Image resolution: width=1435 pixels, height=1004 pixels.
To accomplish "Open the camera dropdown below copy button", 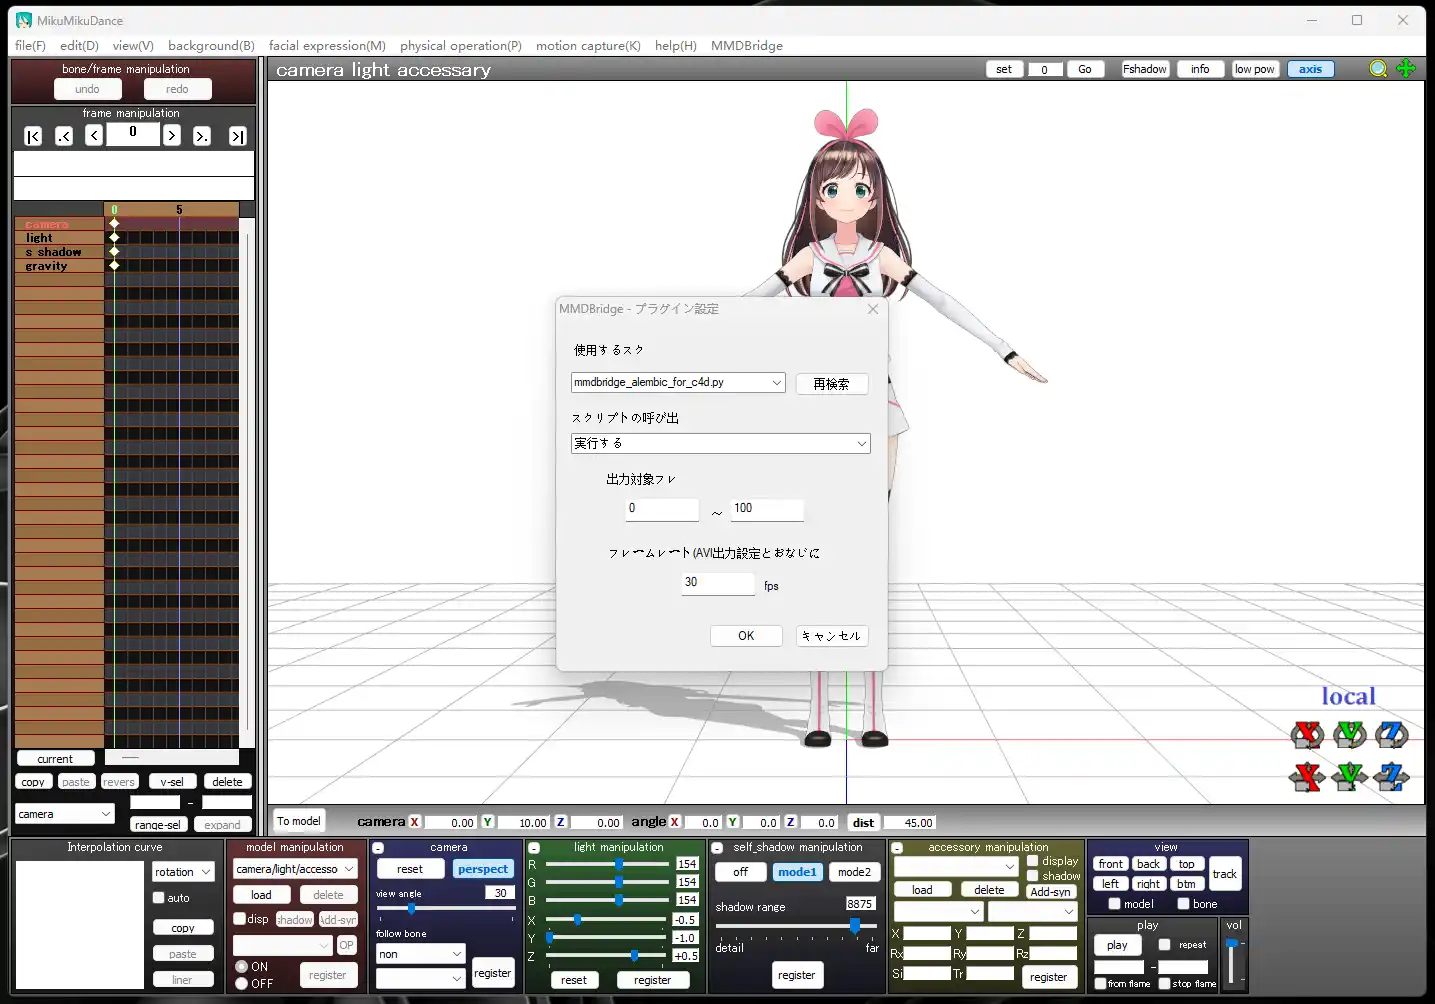I will click(x=65, y=814).
